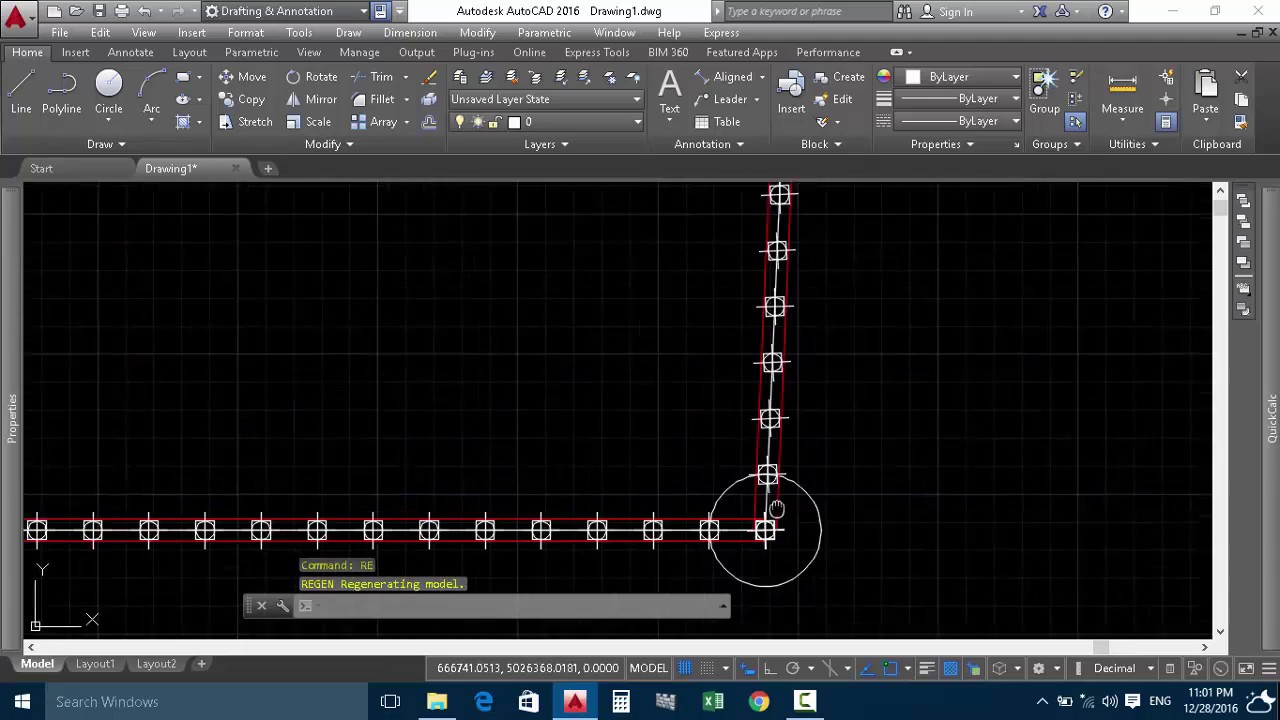Viewport: 1280px width, 720px height.
Task: Click the Edit block button
Action: [833, 99]
